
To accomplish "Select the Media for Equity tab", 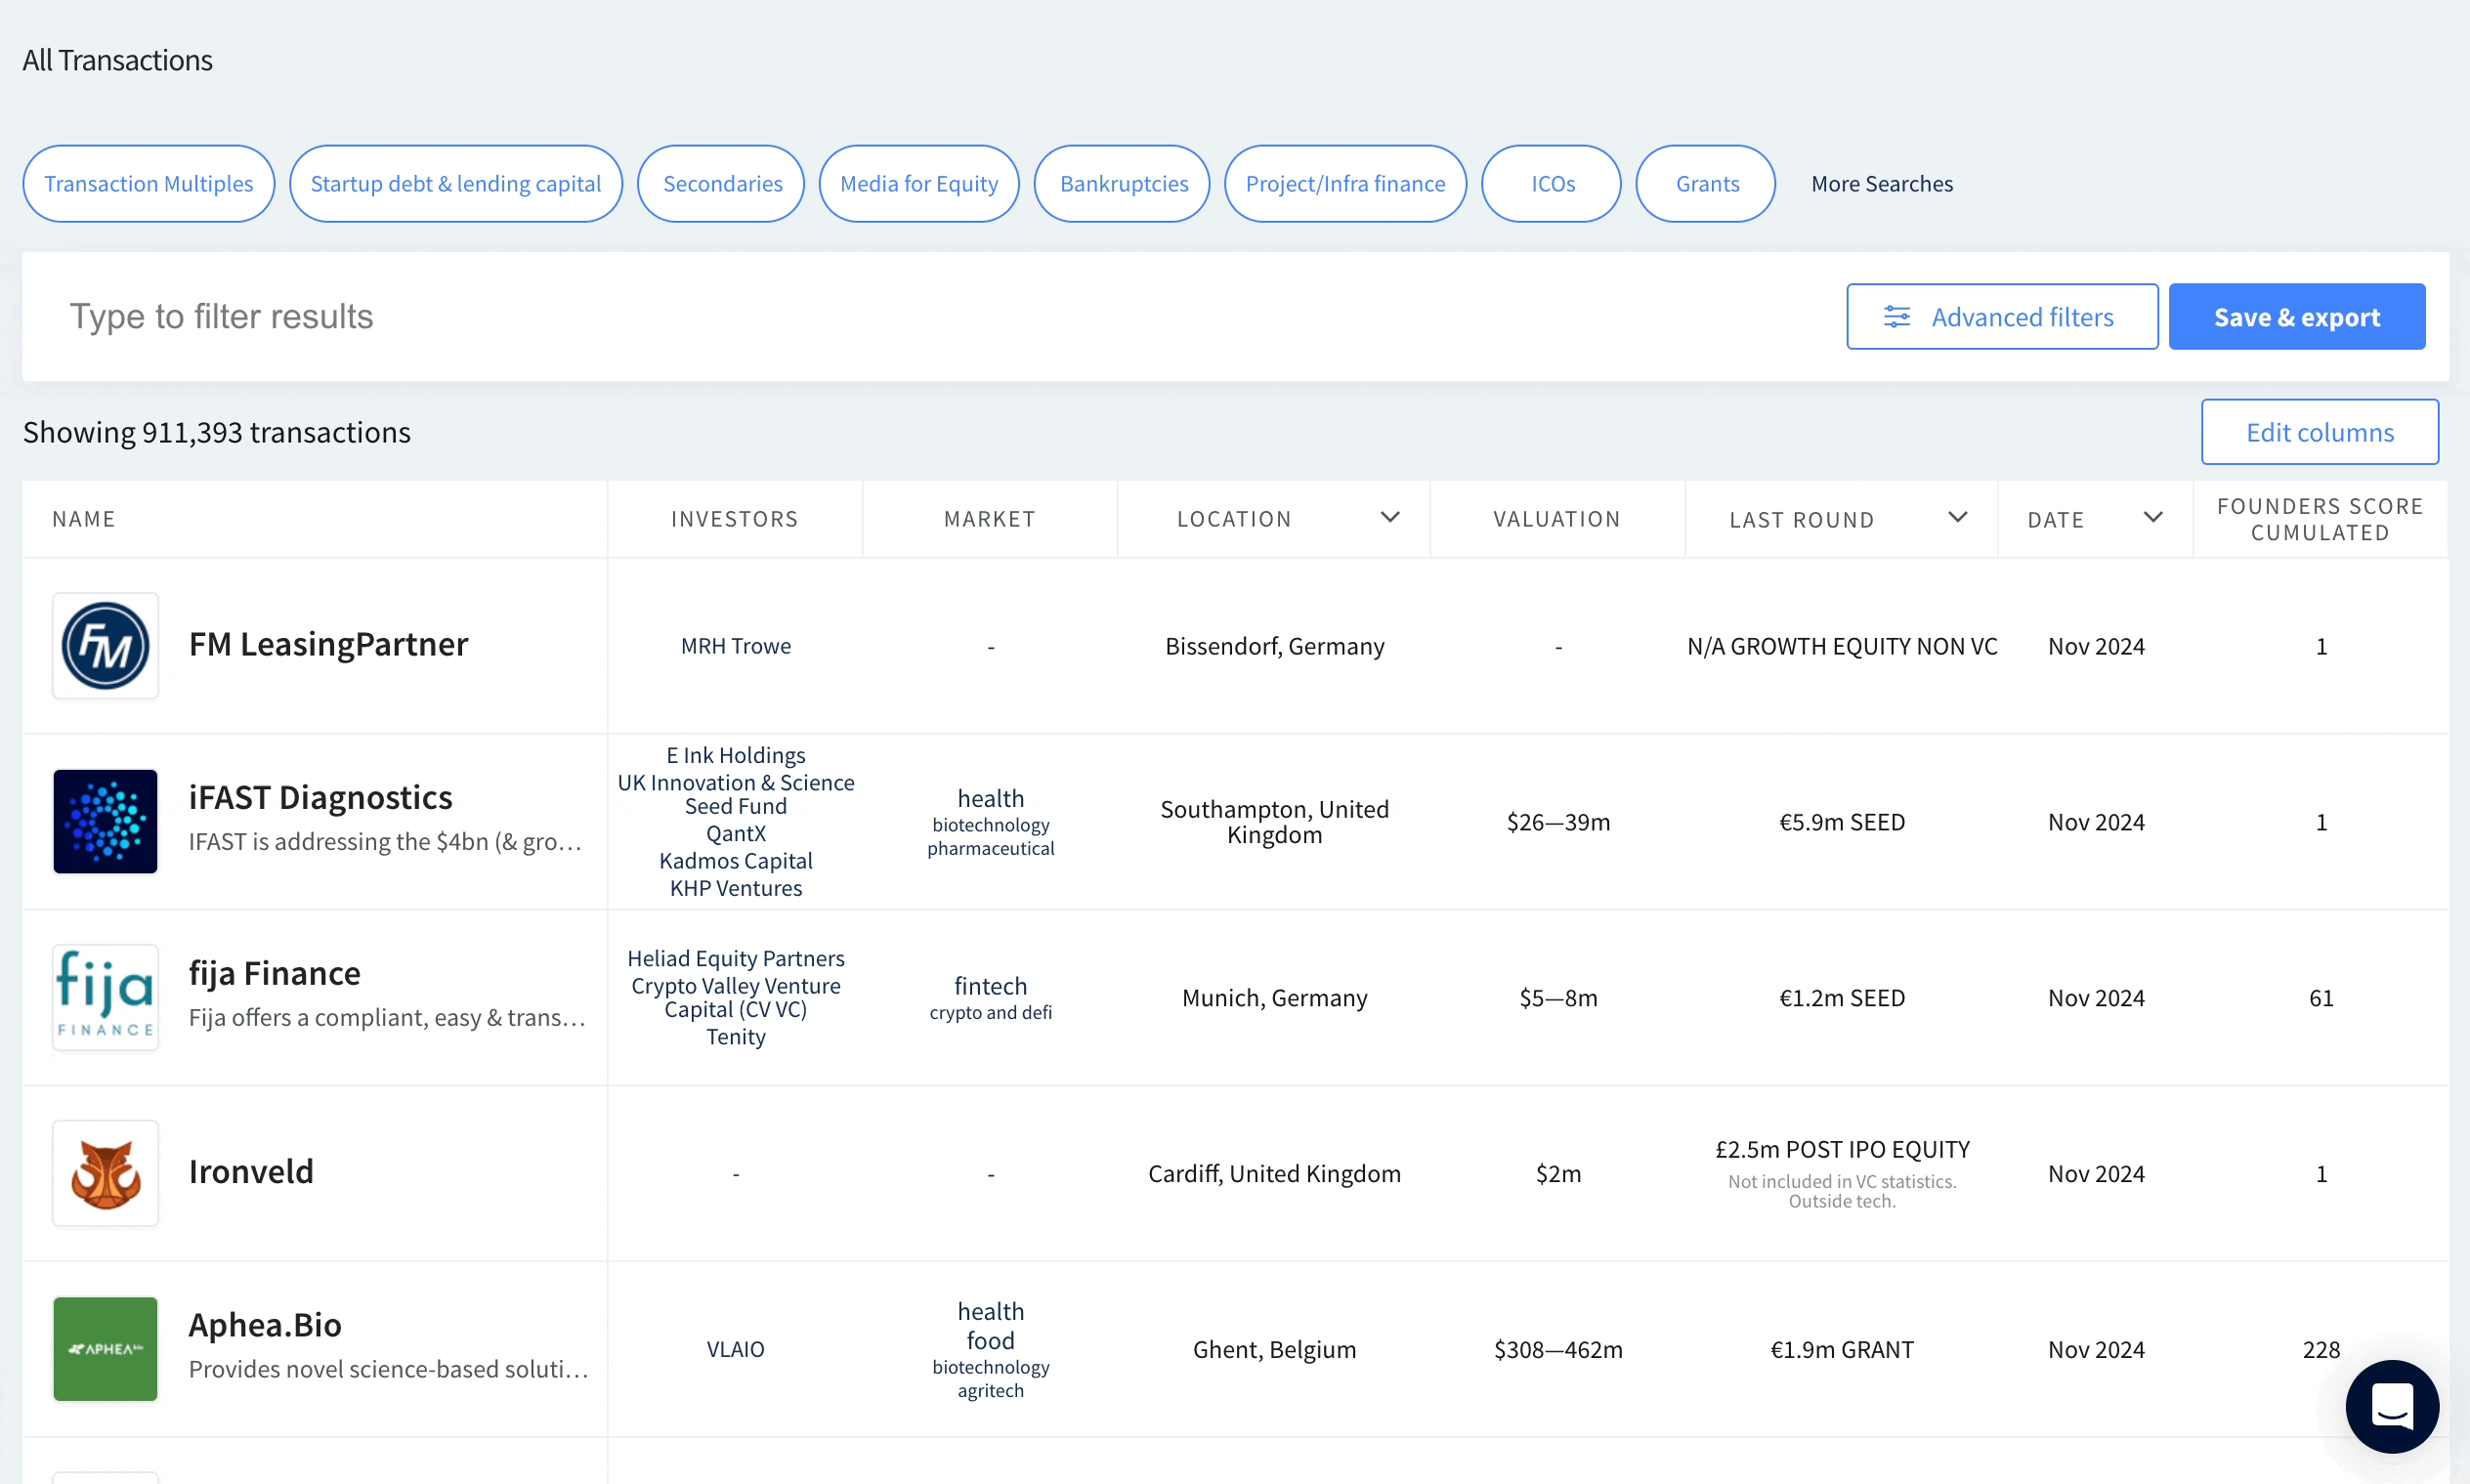I will pos(919,184).
